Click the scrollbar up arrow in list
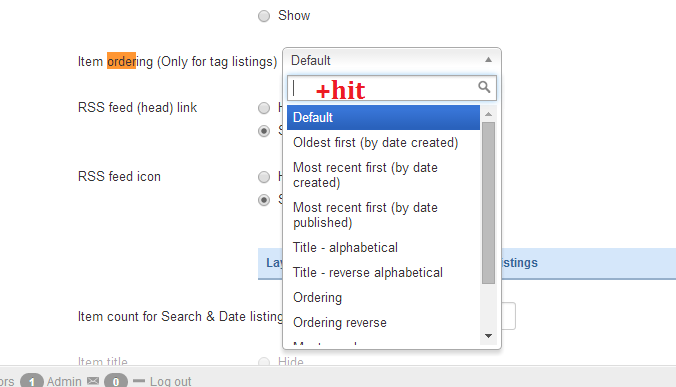The height and width of the screenshot is (387, 676). tap(488, 114)
